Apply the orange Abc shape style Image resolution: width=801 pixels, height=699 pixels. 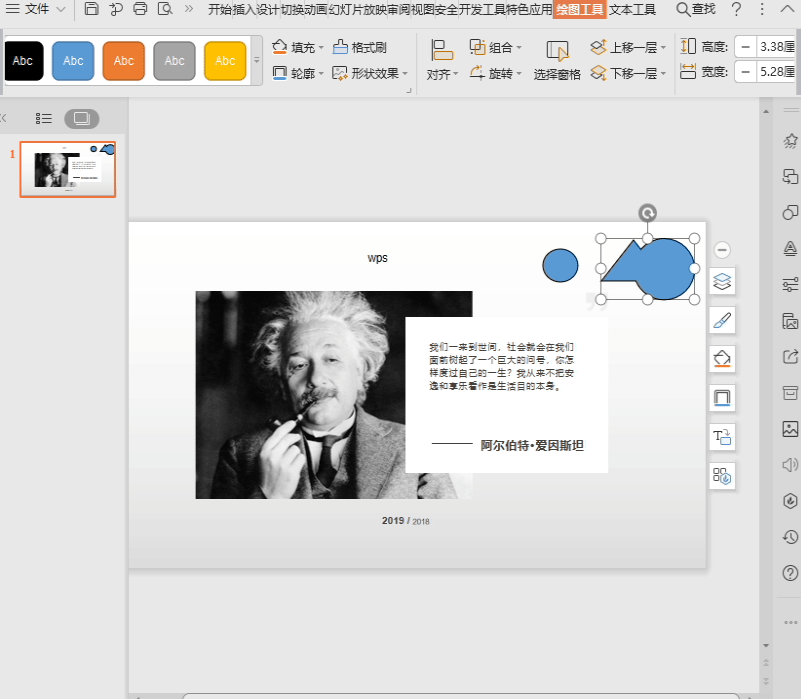tap(124, 61)
